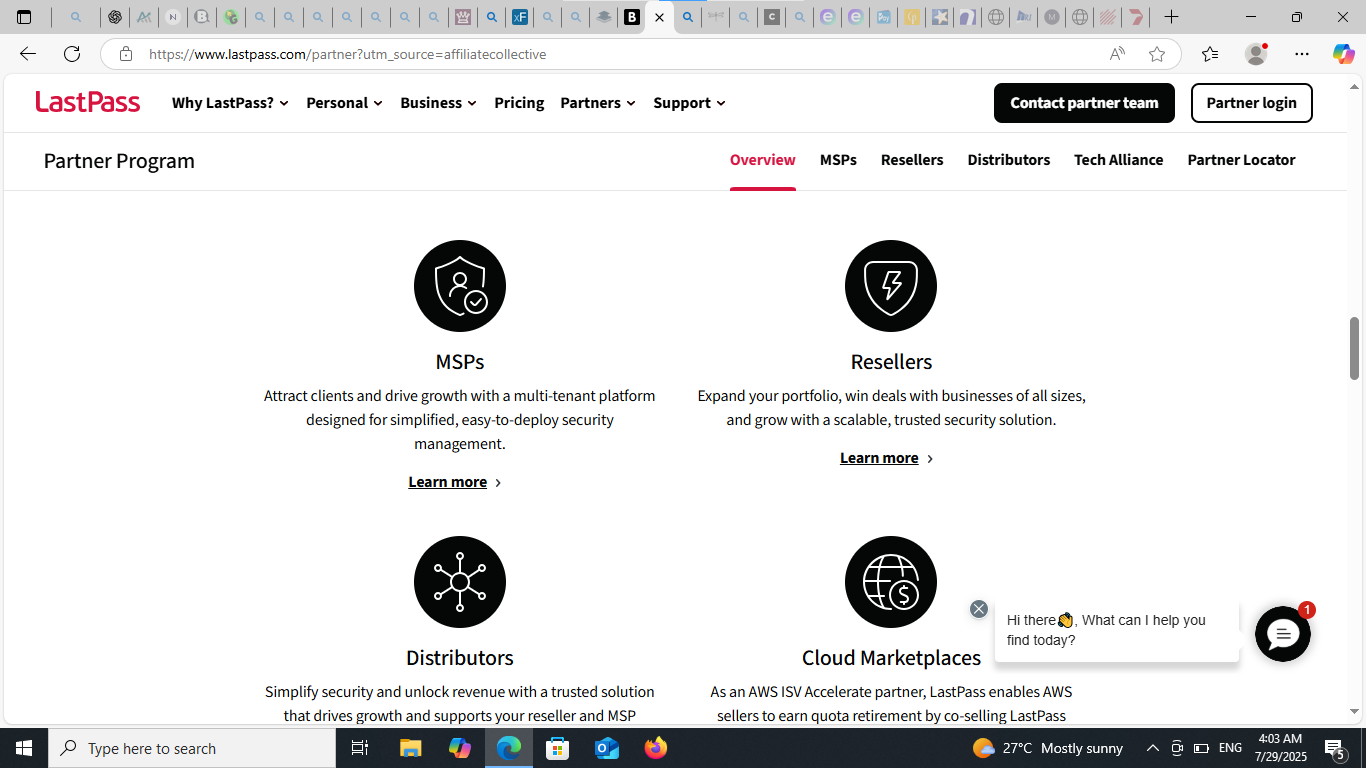Follow Learn more link under Resellers
Screen dimensions: 1366x768
(886, 458)
